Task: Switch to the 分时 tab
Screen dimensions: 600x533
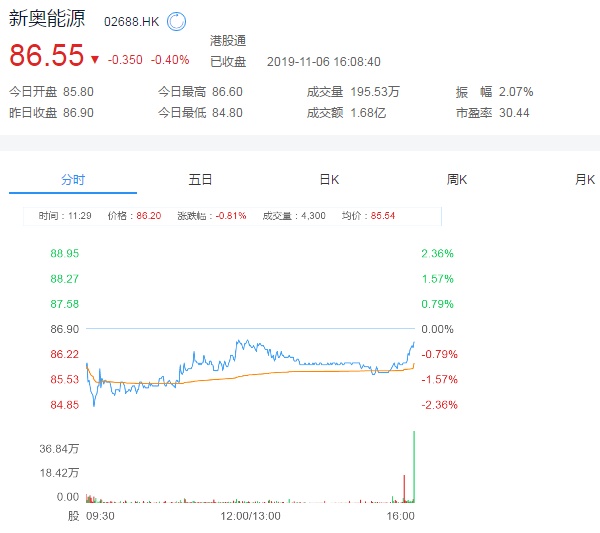Action: pos(73,180)
